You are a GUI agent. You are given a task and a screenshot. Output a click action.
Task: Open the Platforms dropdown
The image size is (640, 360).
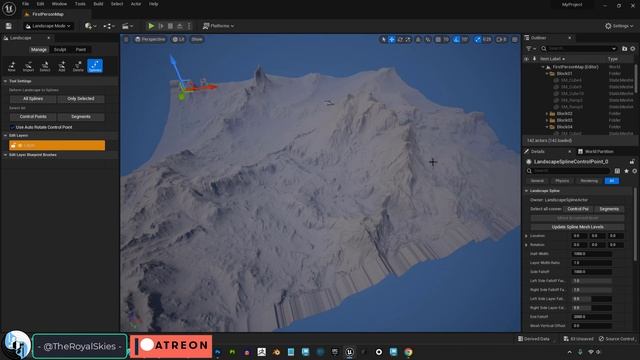[x=218, y=26]
